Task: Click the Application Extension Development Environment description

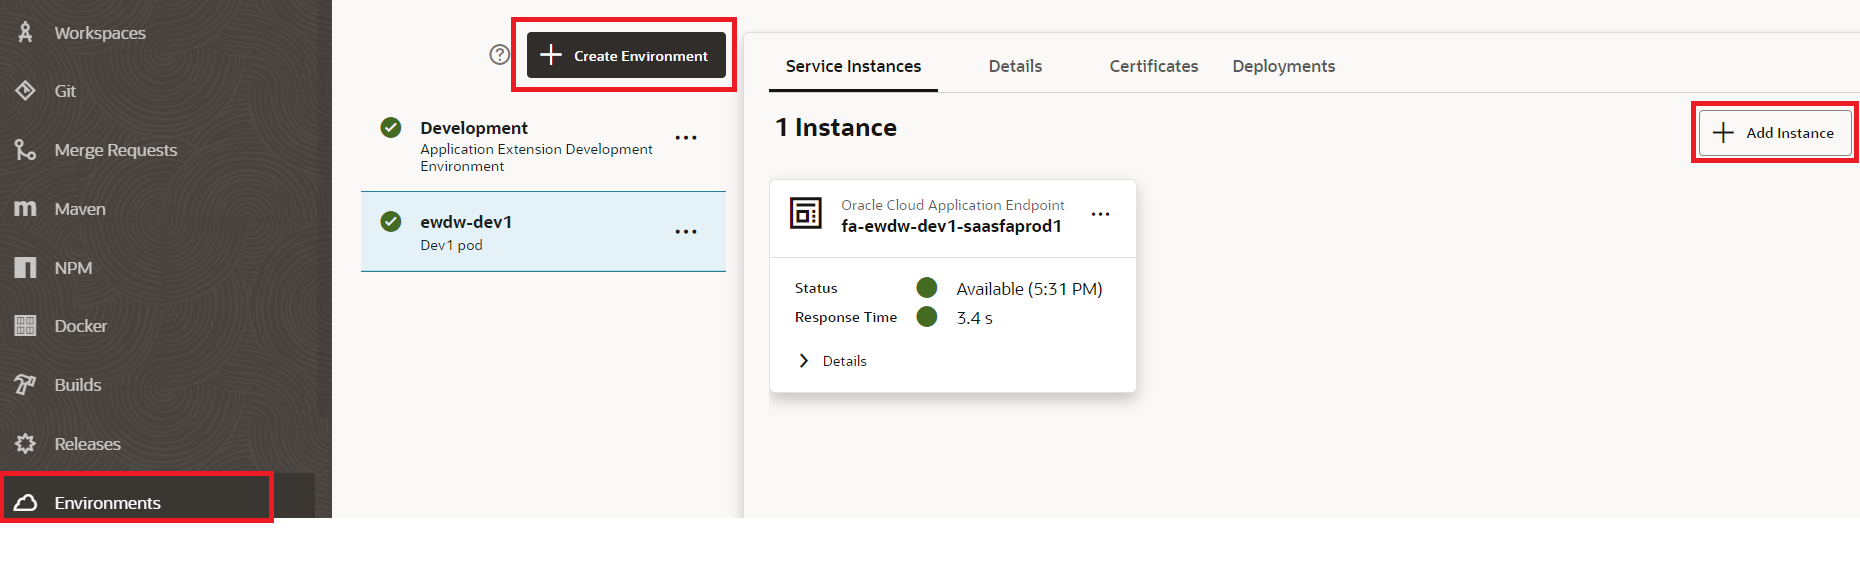Action: (x=536, y=158)
